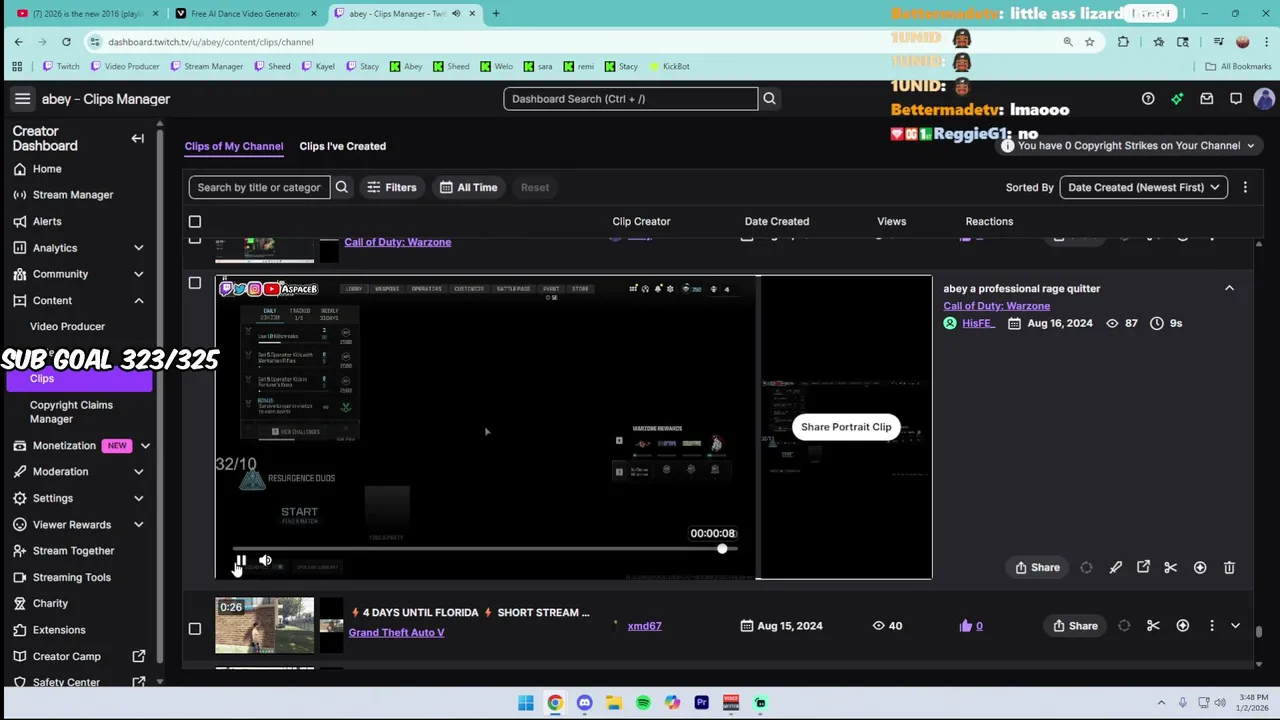Click Share Portrait Clip button
1280x720 pixels.
[846, 427]
